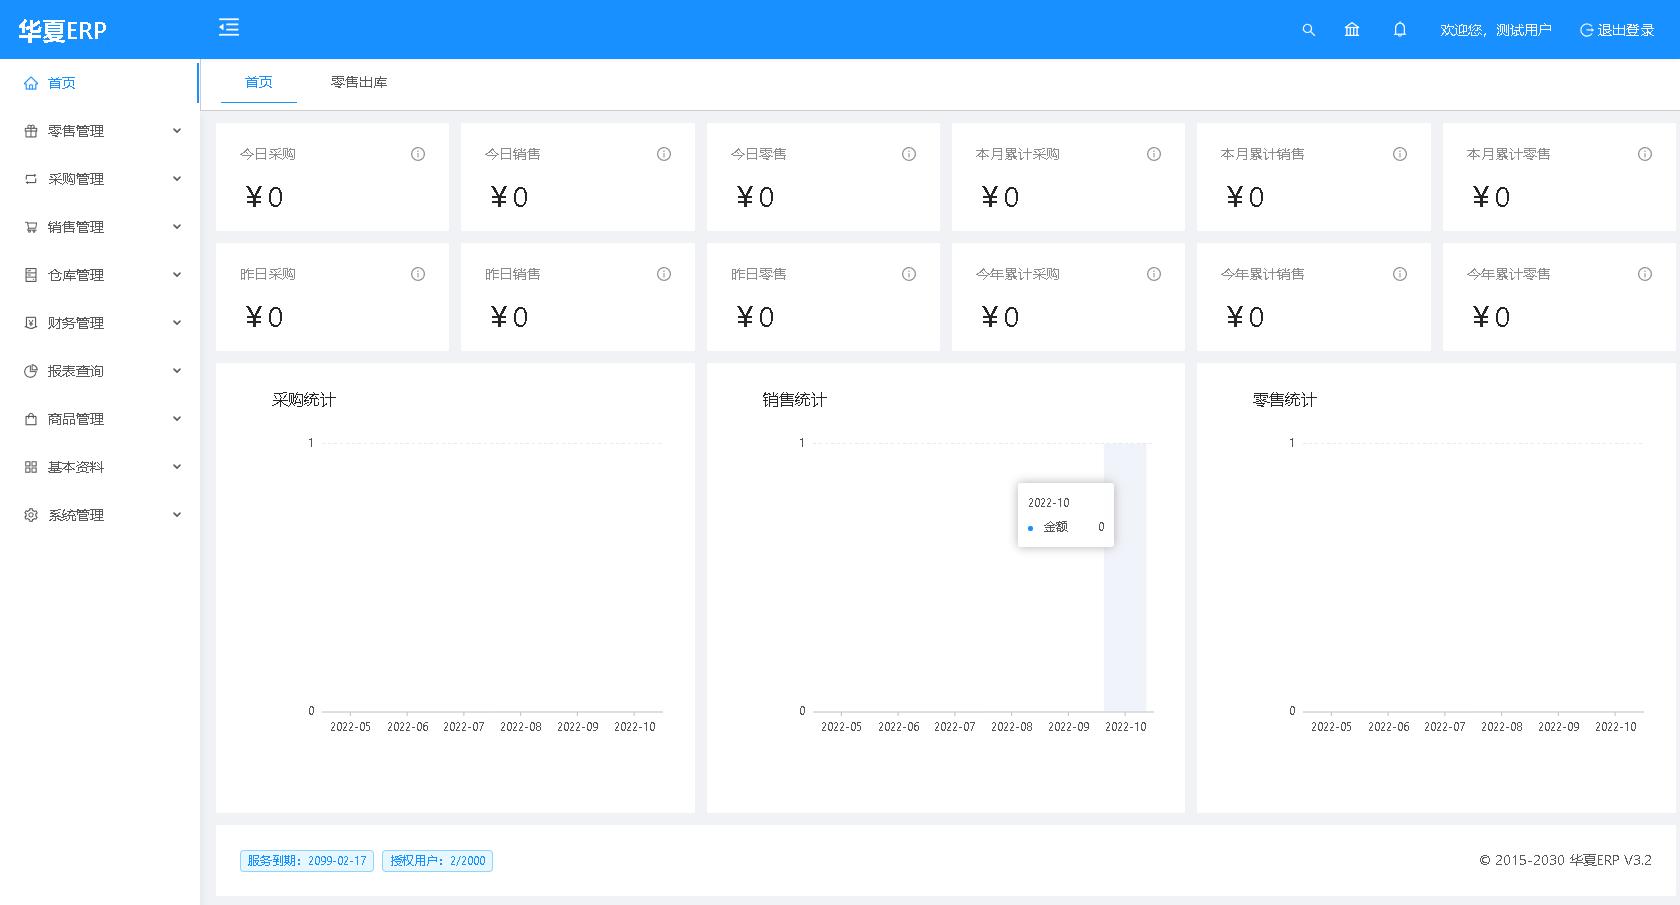Click the info icon on 本月累计零售 card
Viewport: 1680px width, 905px height.
pyautogui.click(x=1645, y=154)
